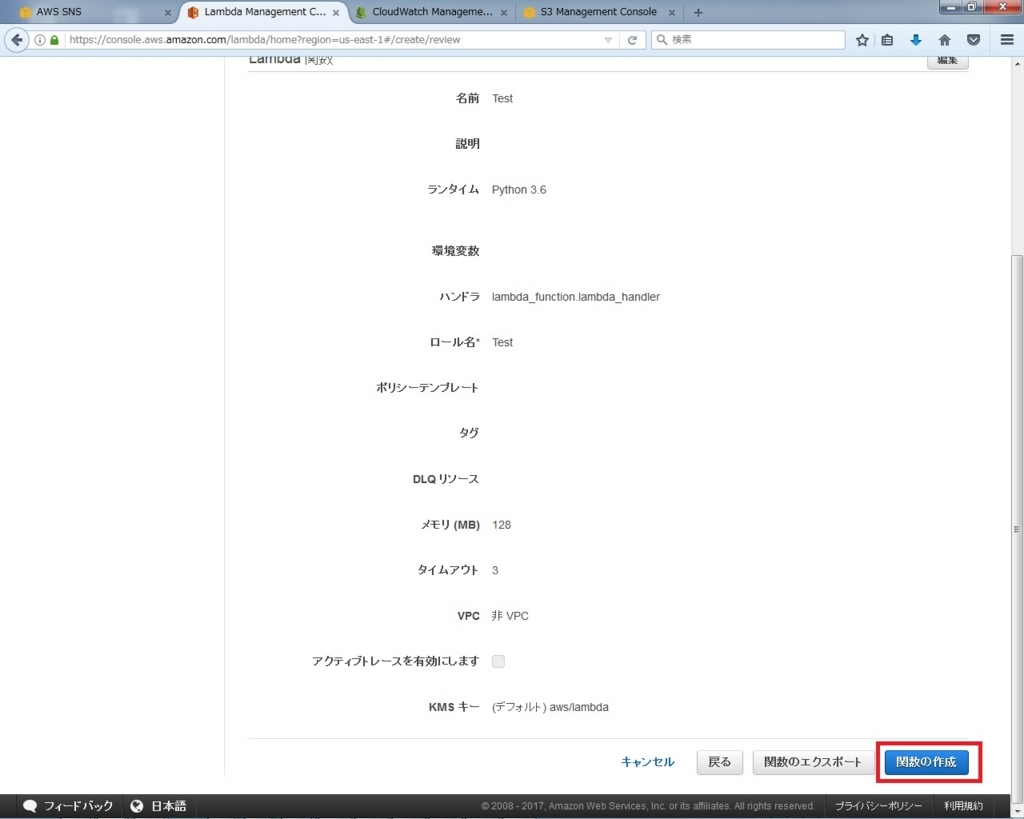Click the browser back arrow button
The image size is (1024, 819).
[16, 40]
